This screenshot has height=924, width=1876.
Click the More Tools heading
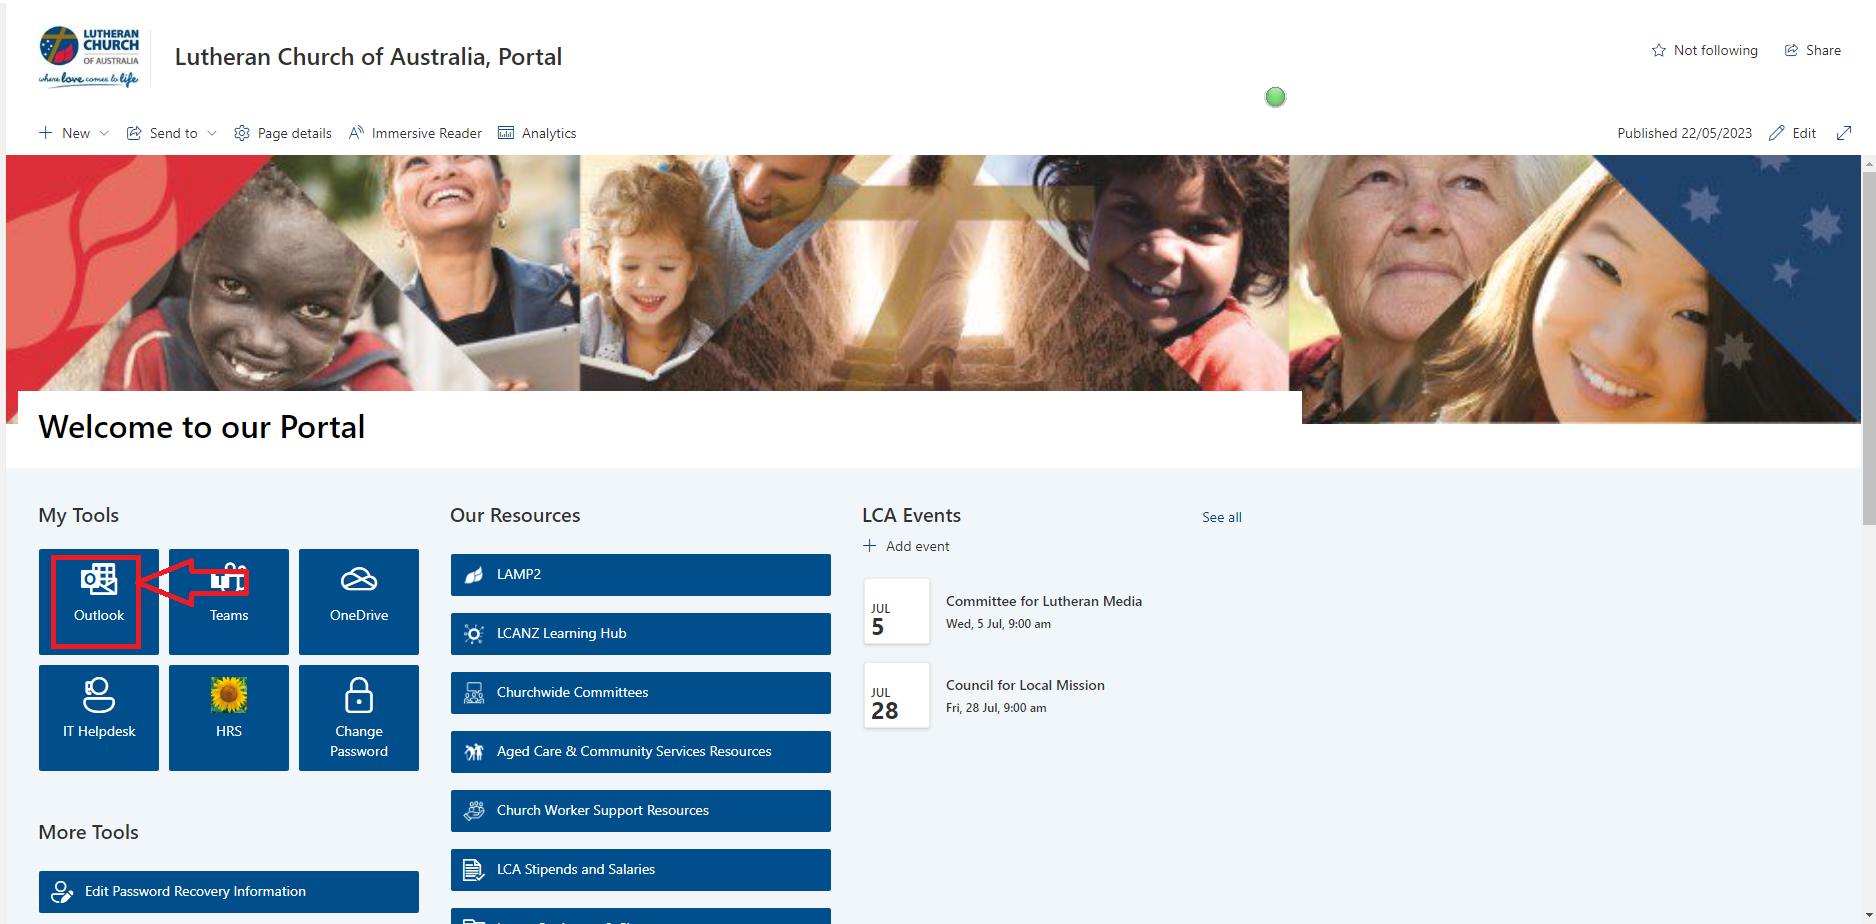pyautogui.click(x=89, y=832)
